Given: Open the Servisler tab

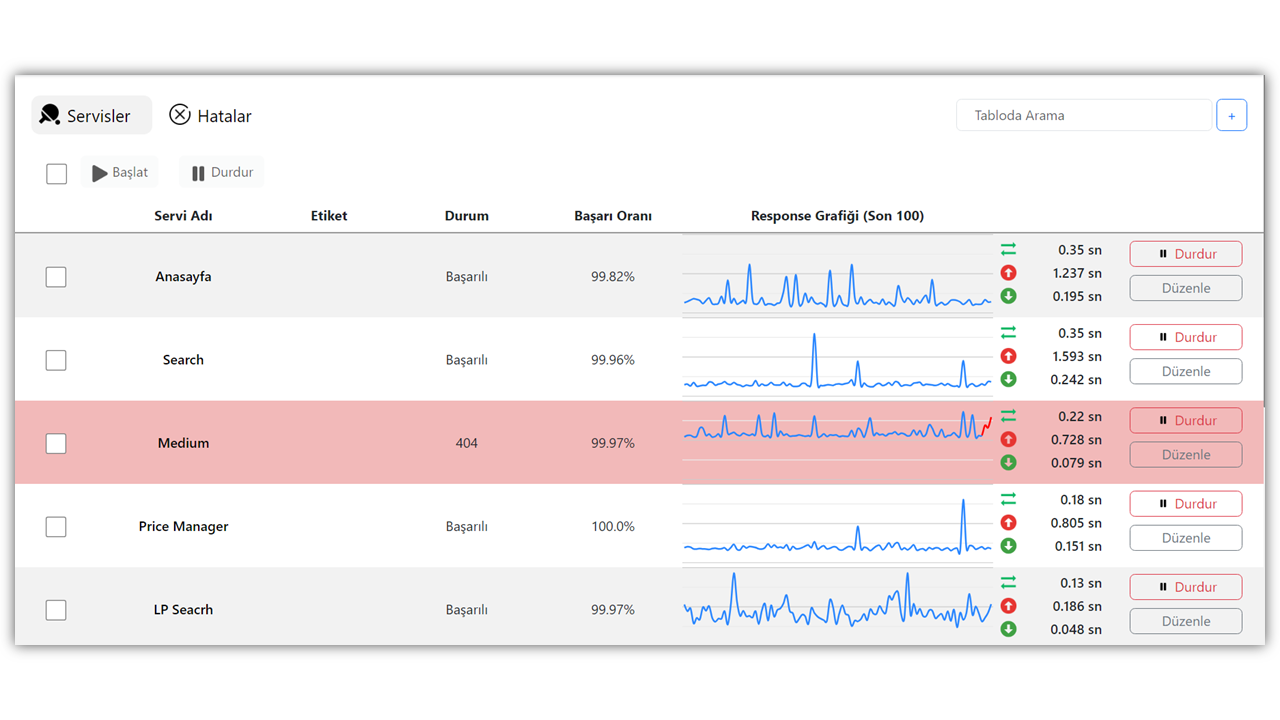Looking at the screenshot, I should [x=91, y=115].
